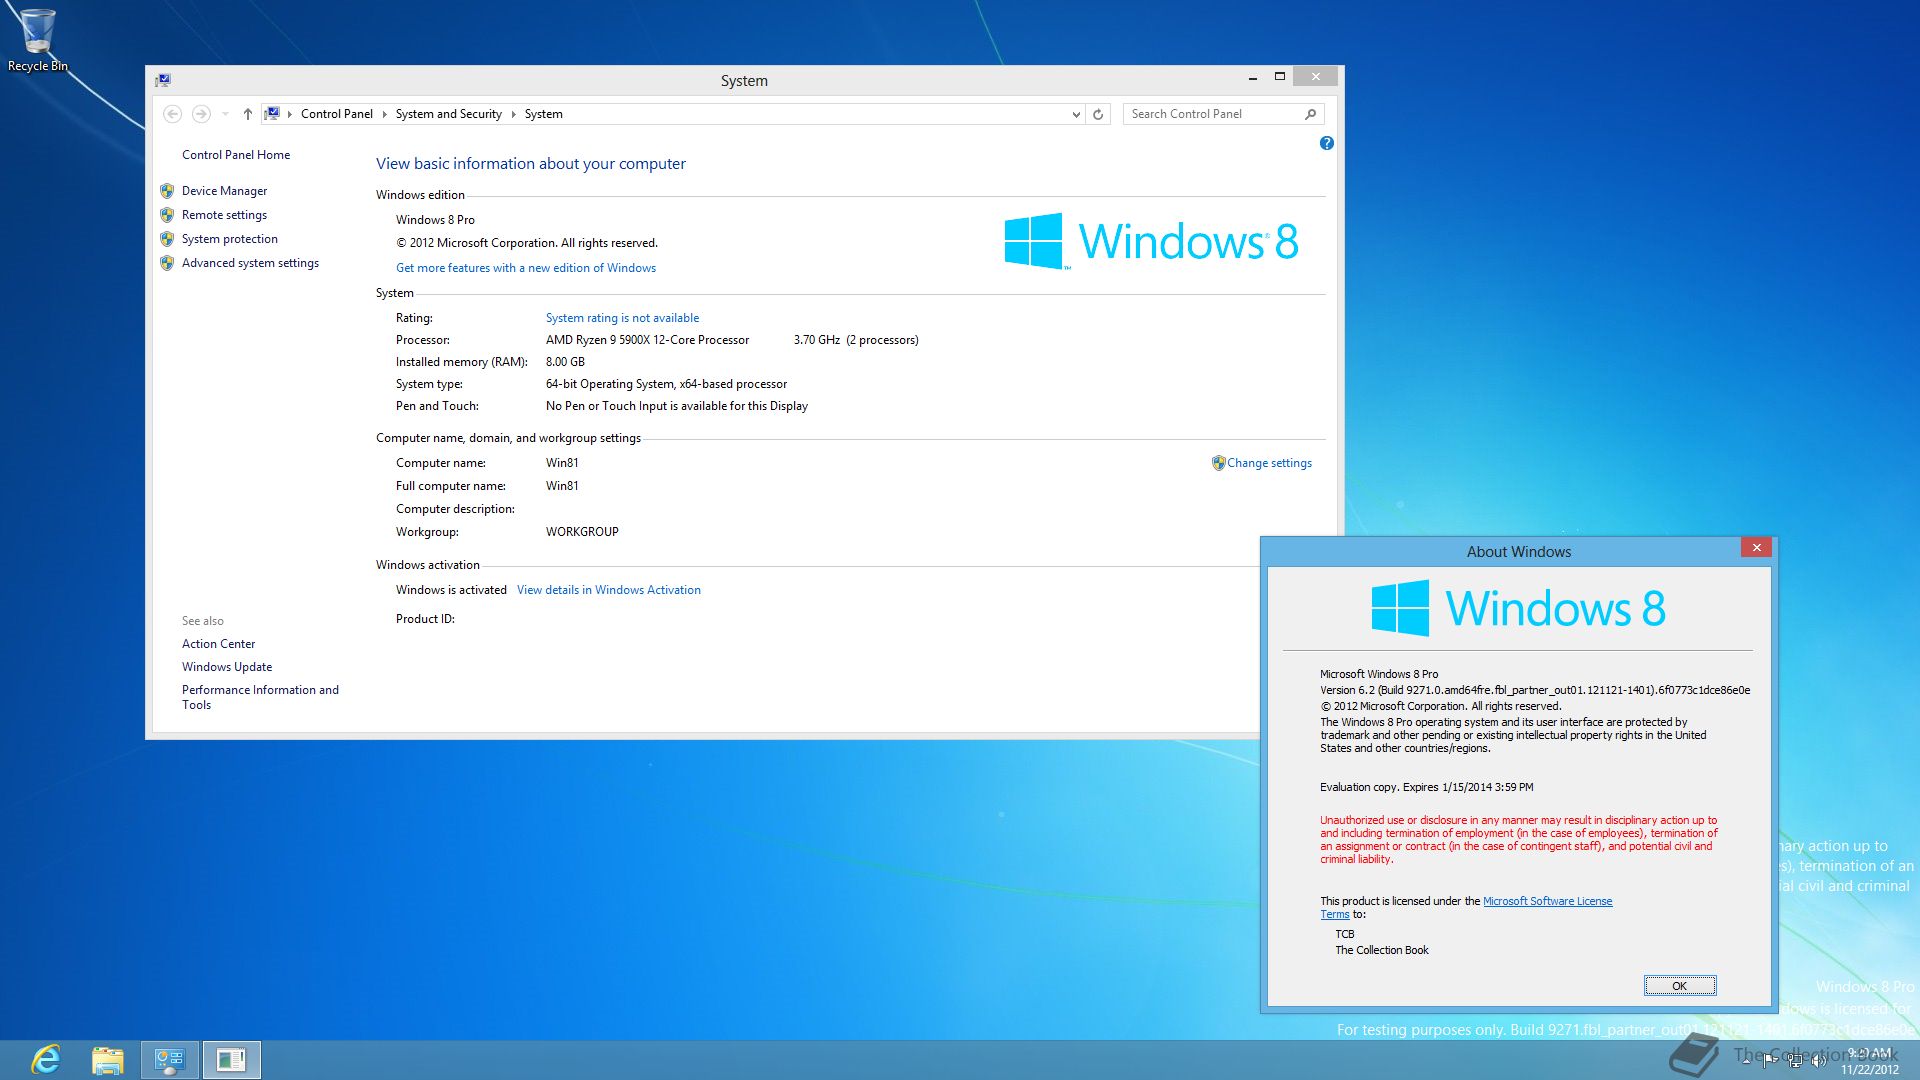Expand the address bar history dropdown
The image size is (1920, 1080).
(x=1076, y=114)
